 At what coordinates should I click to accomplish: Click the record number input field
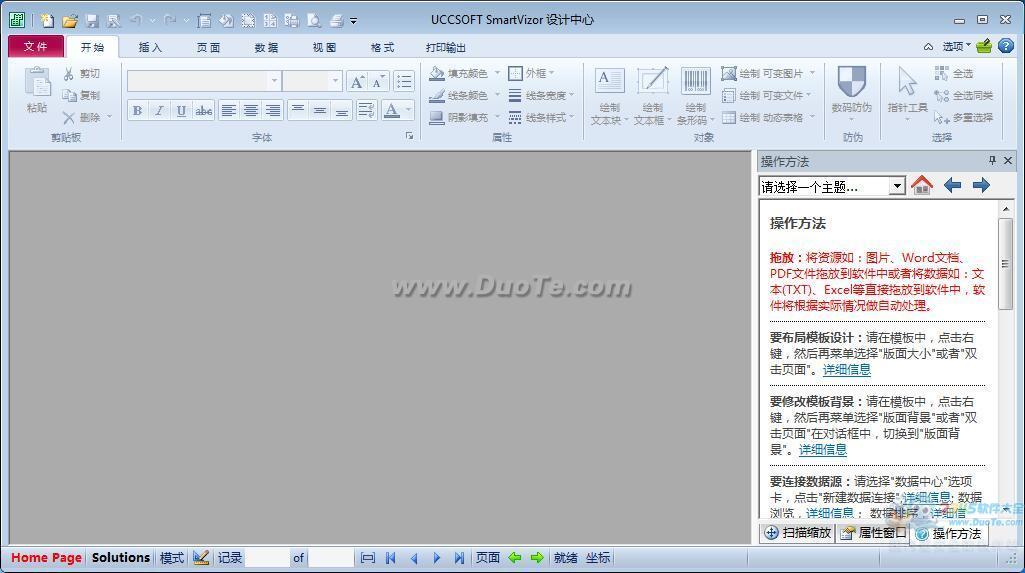click(x=267, y=557)
